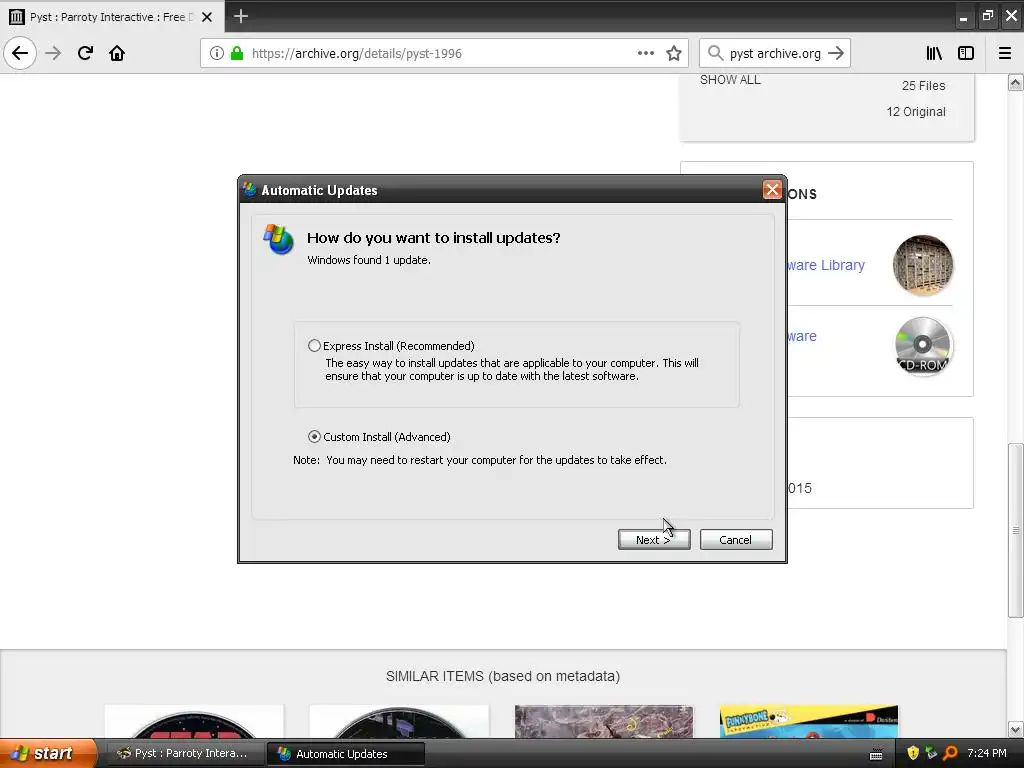Bookmark this page with the star icon
Screen dimensions: 1024x768
click(x=674, y=53)
